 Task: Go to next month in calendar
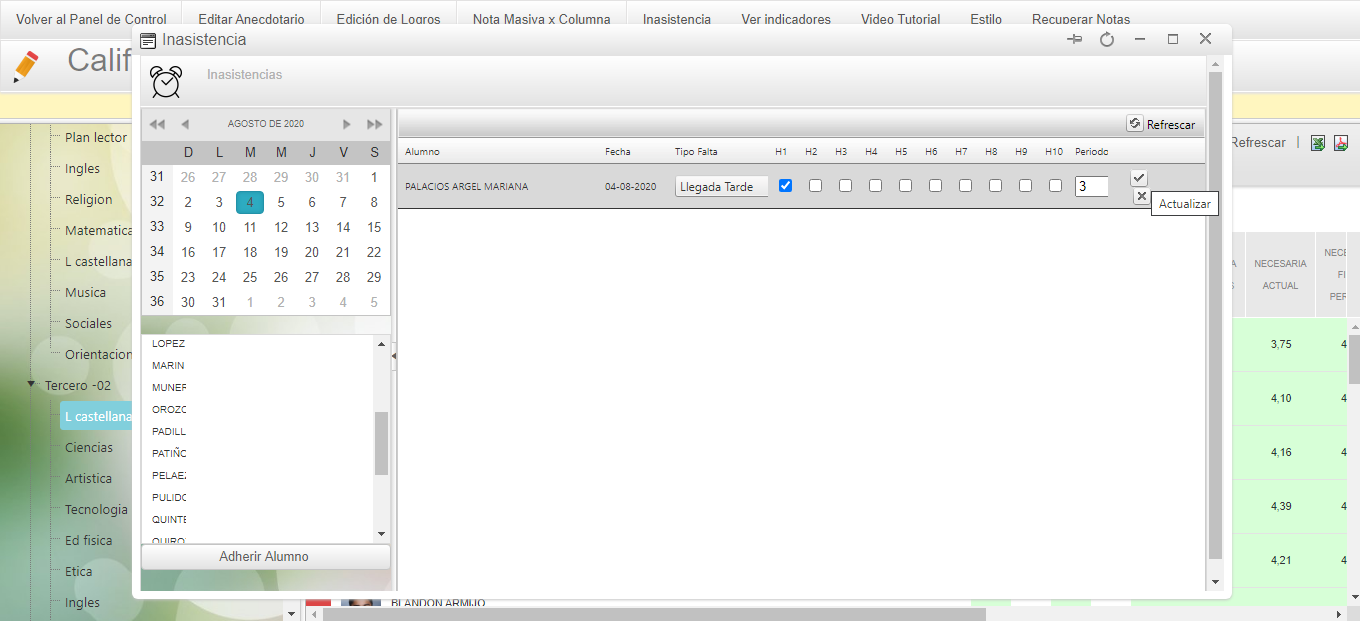[346, 124]
